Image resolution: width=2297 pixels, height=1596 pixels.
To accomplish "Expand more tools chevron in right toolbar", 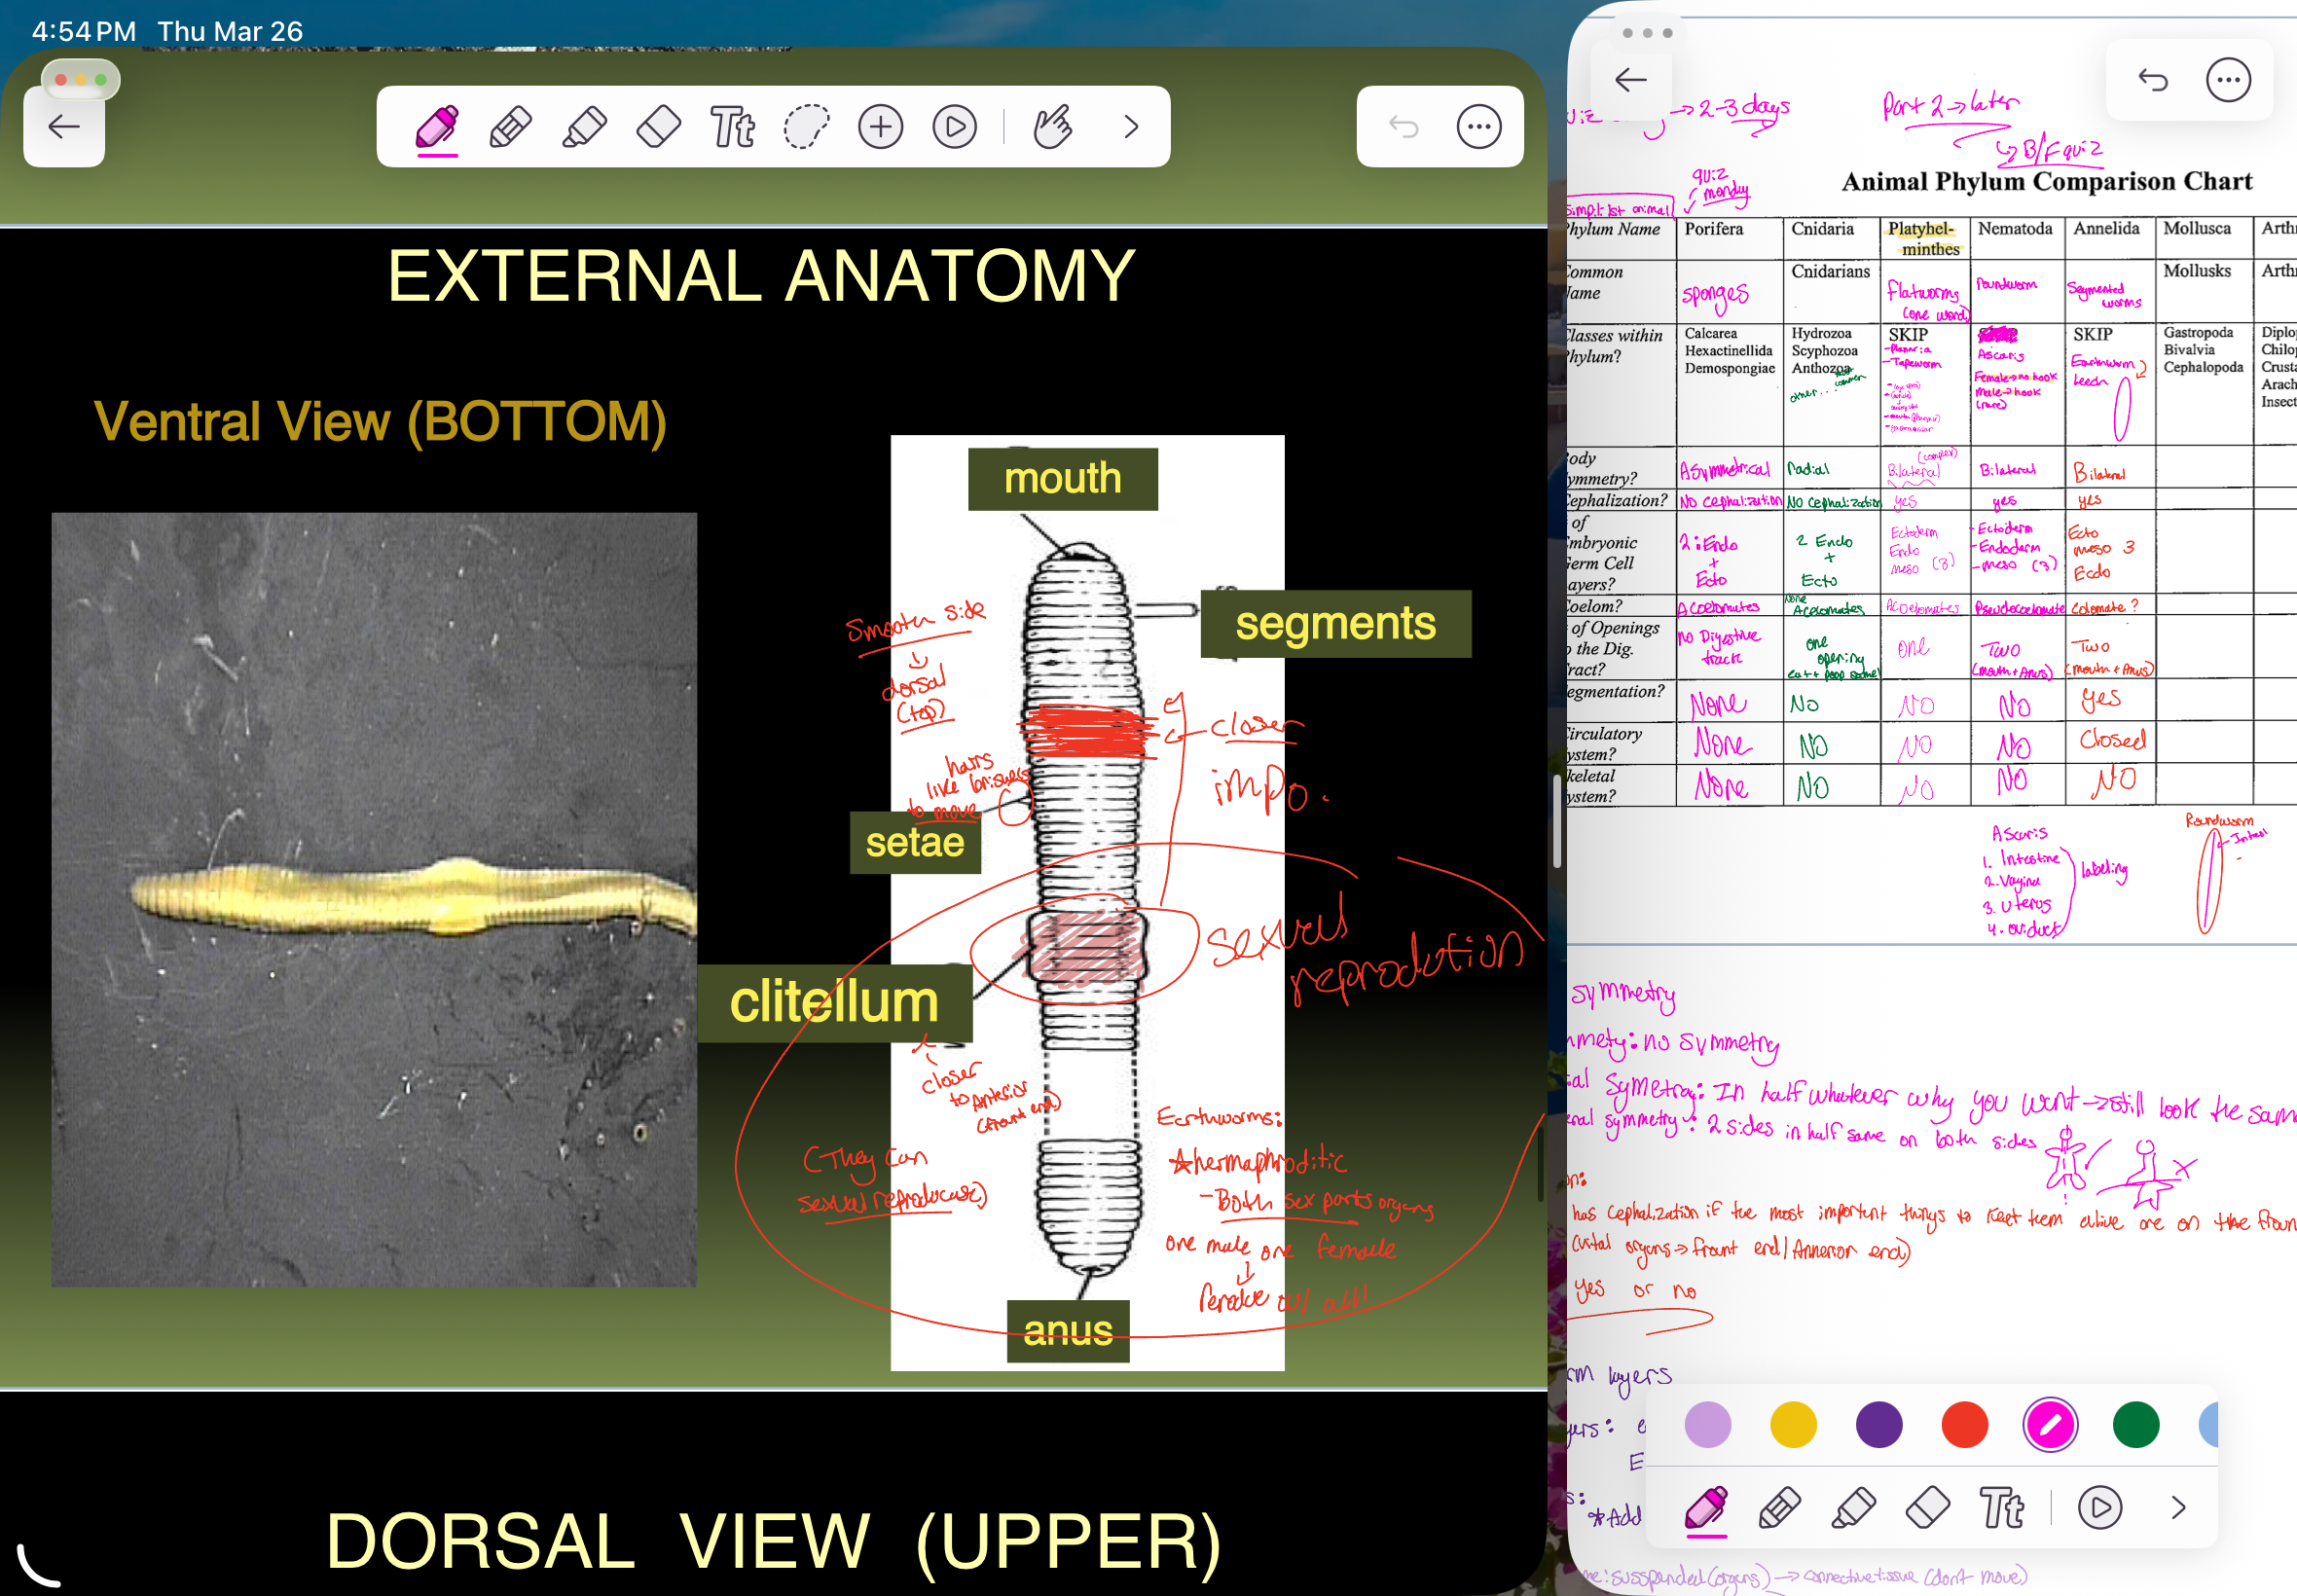I will point(2178,1507).
